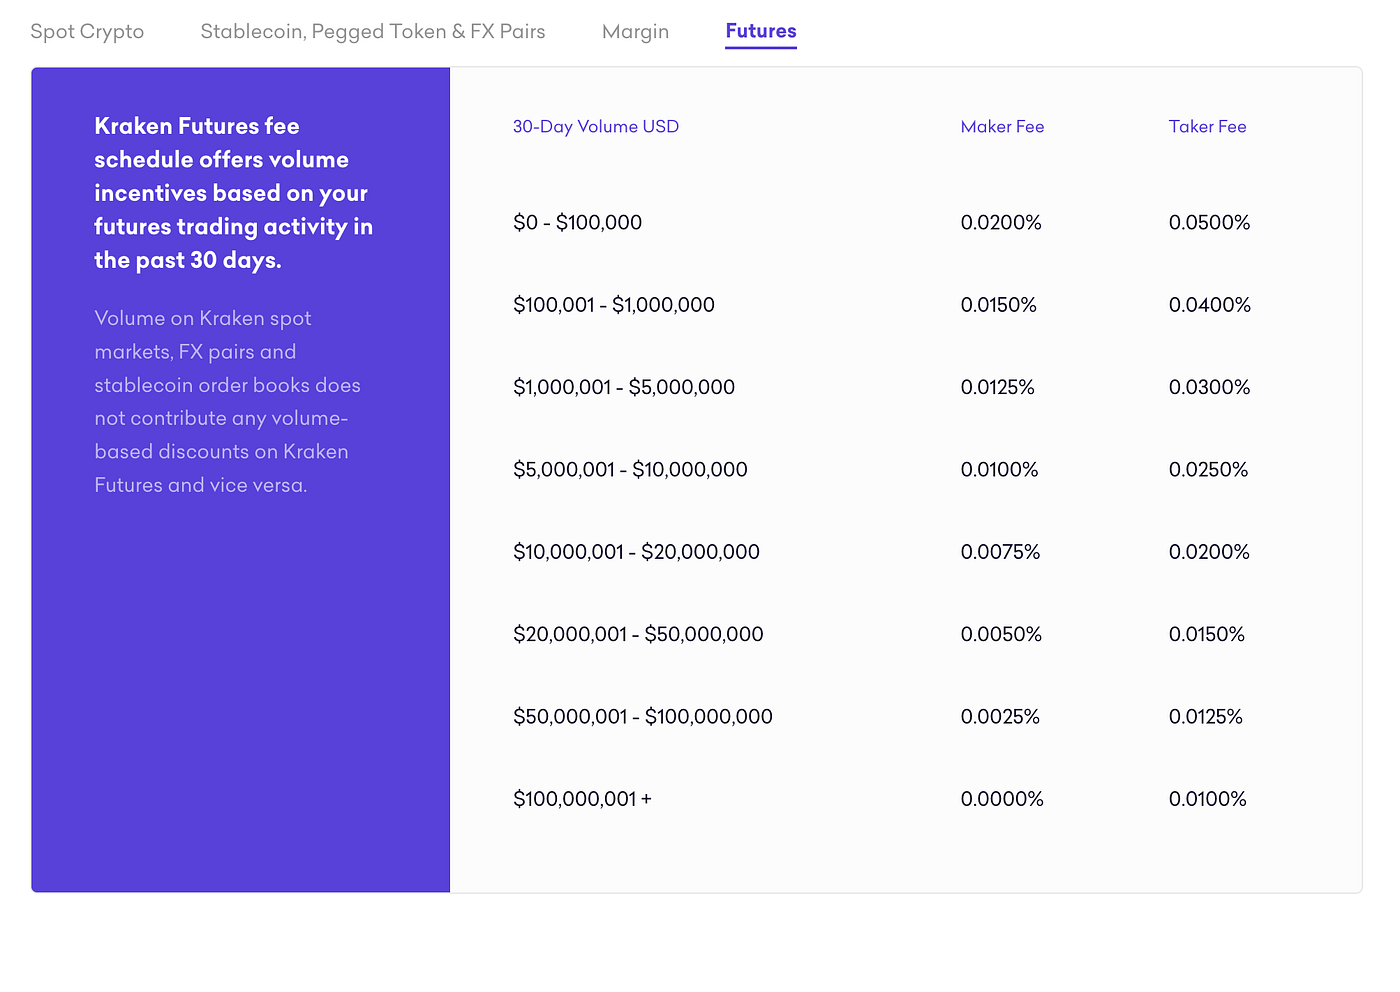The height and width of the screenshot is (992, 1400).
Task: Select the $0 - $100,000 volume tier
Action: point(577,222)
